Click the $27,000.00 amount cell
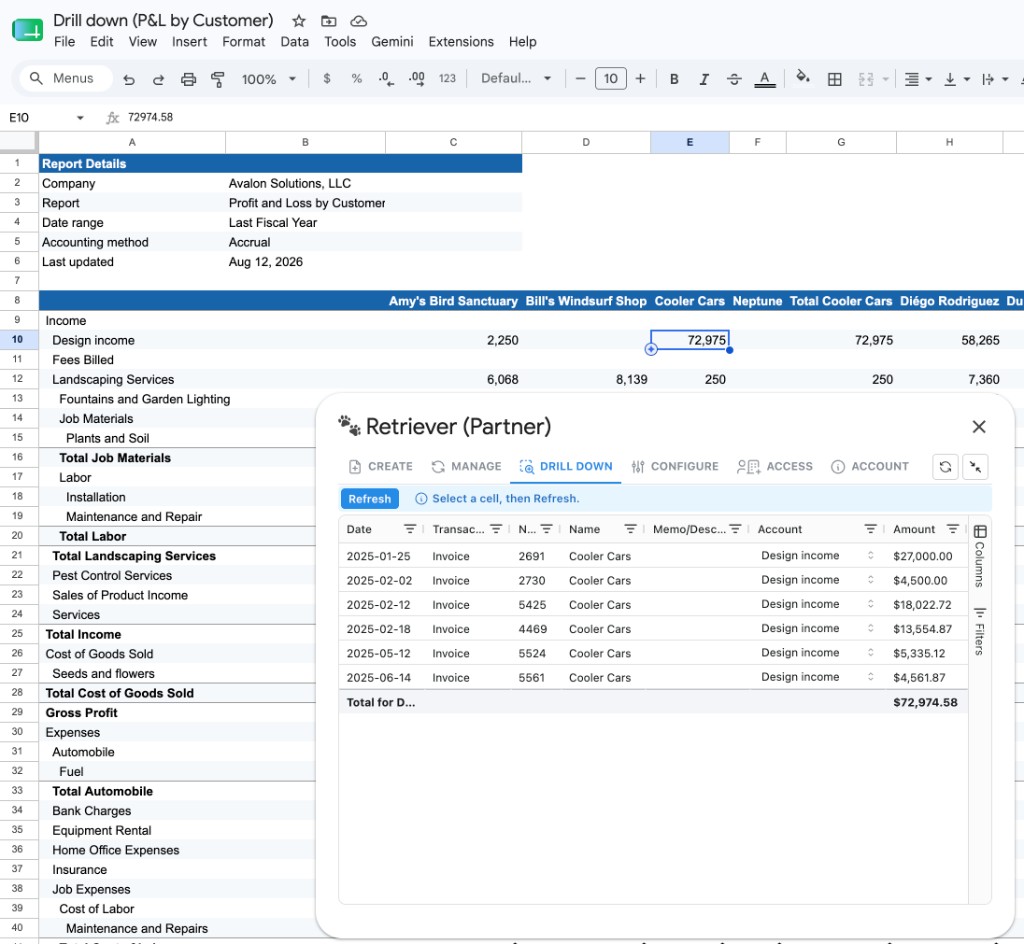This screenshot has width=1024, height=944. [x=922, y=556]
